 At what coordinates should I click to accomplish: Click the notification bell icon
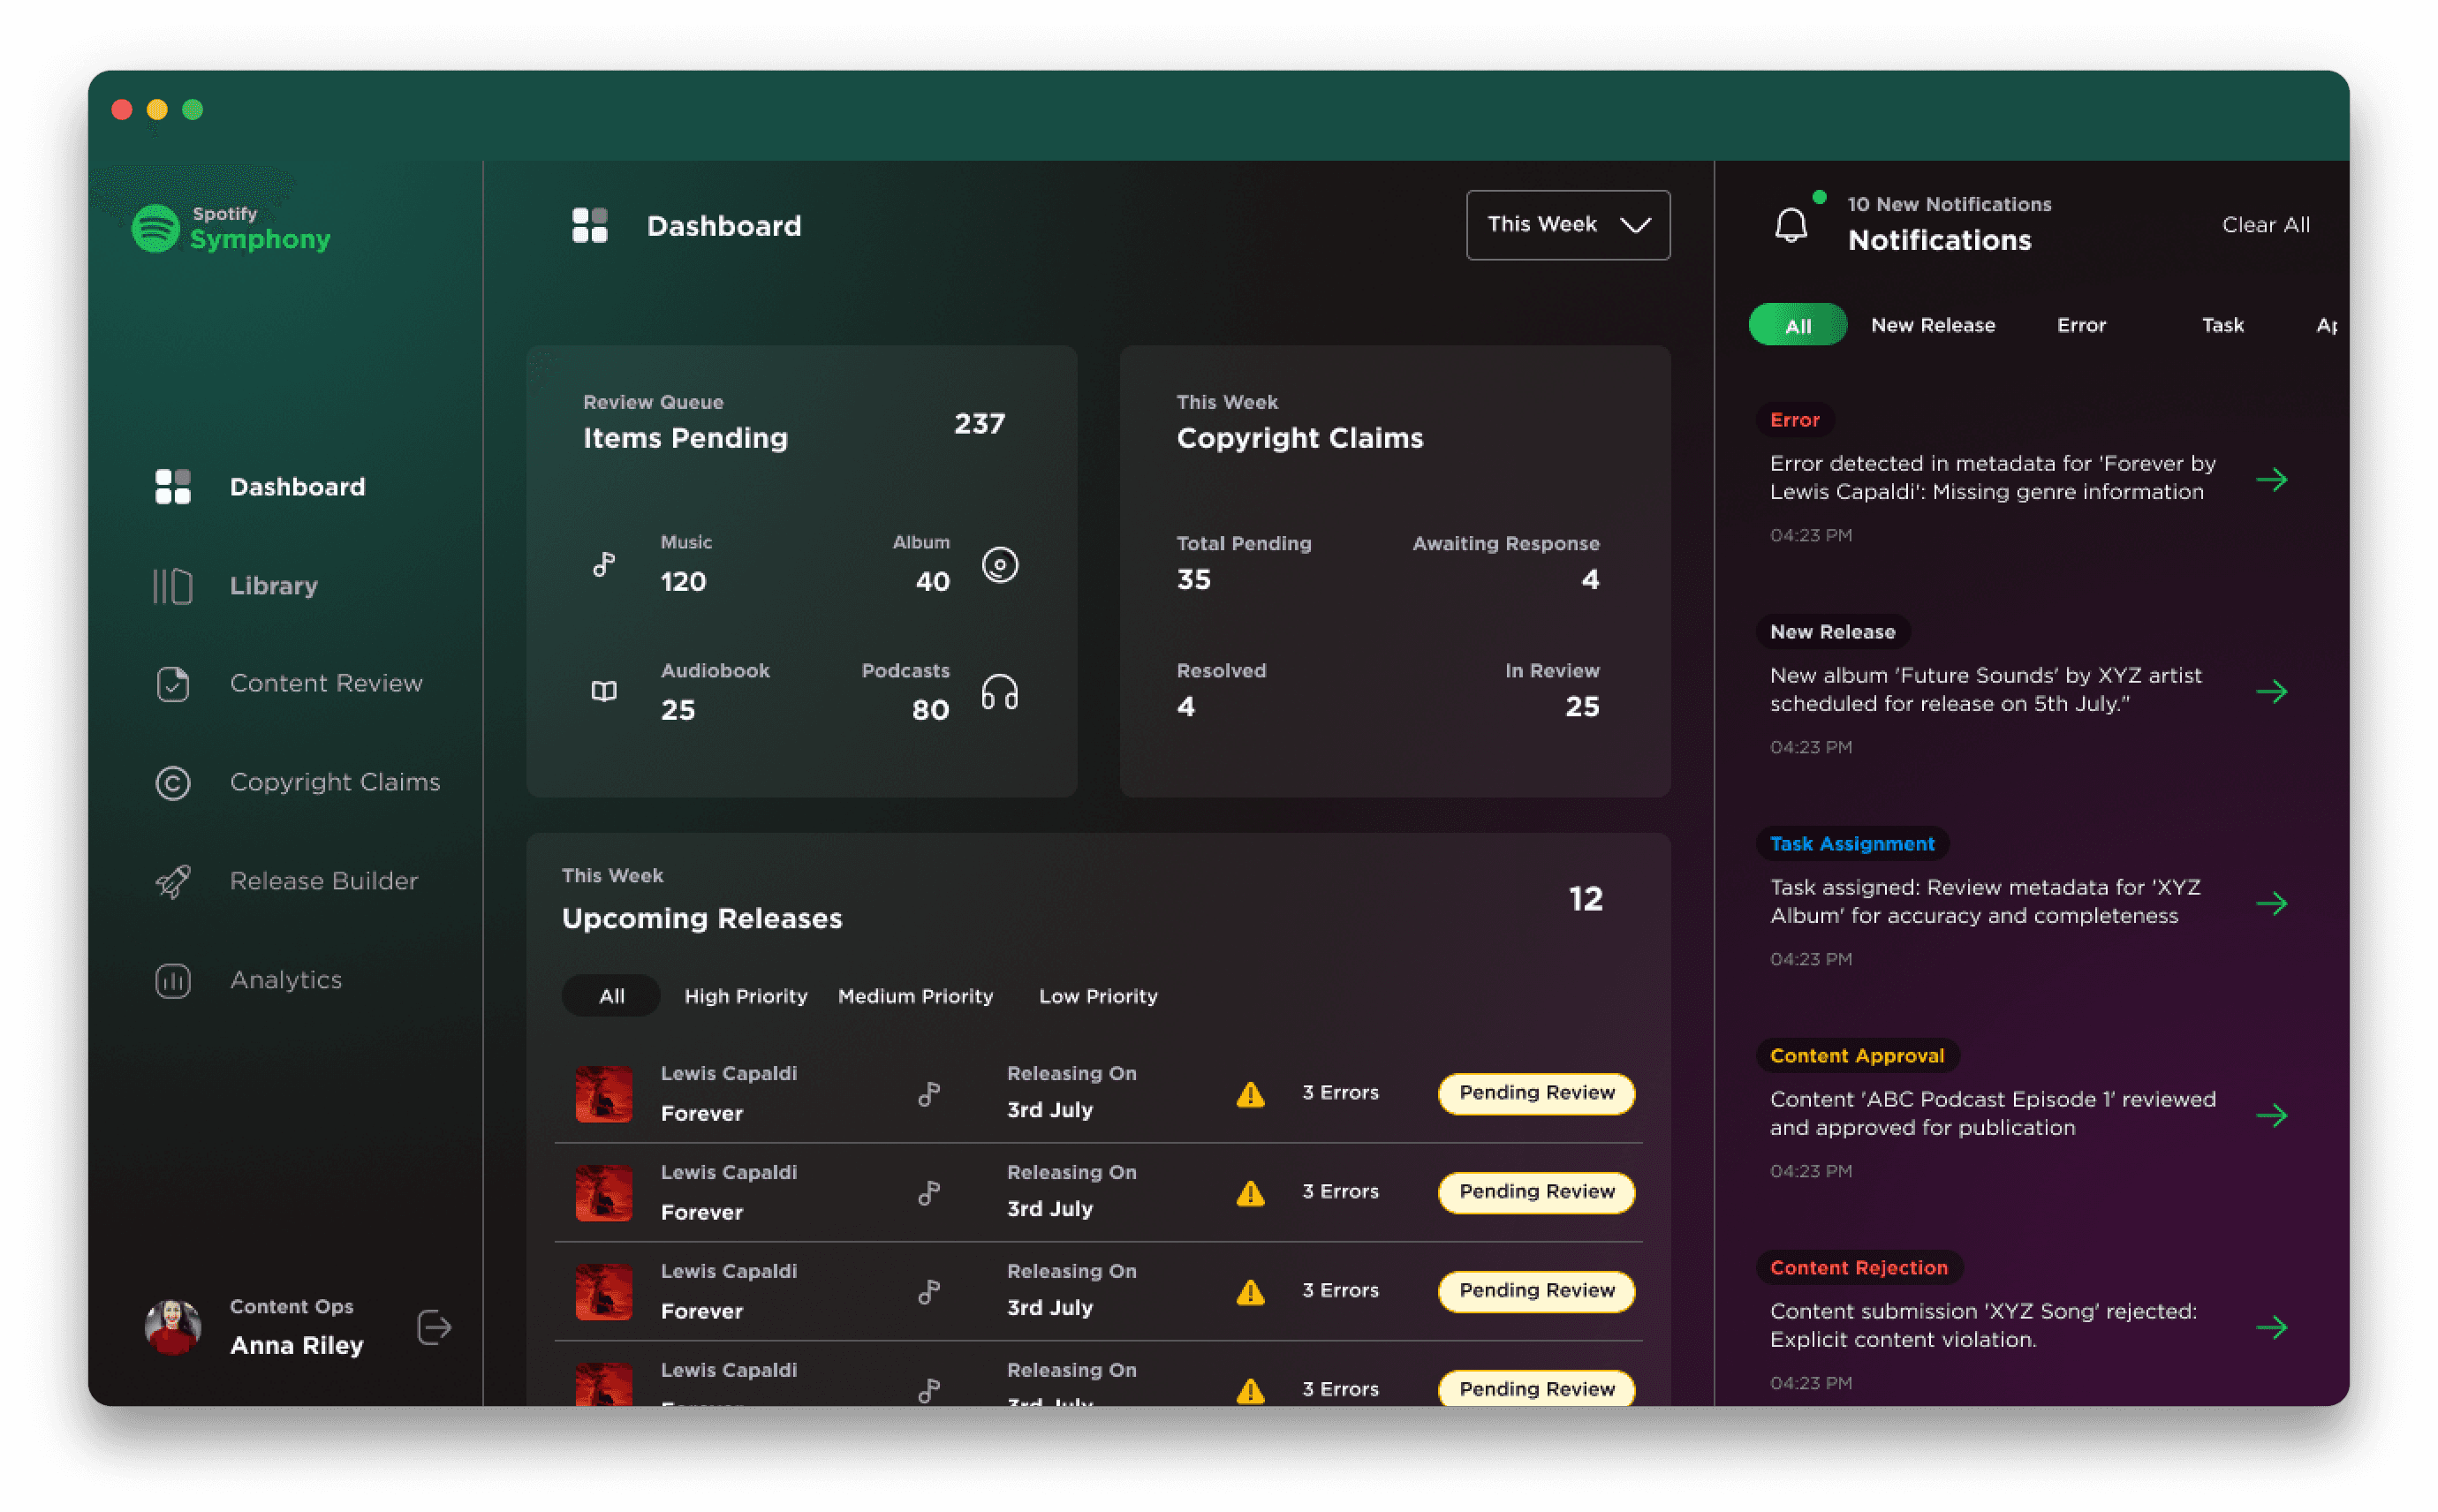[x=1790, y=224]
